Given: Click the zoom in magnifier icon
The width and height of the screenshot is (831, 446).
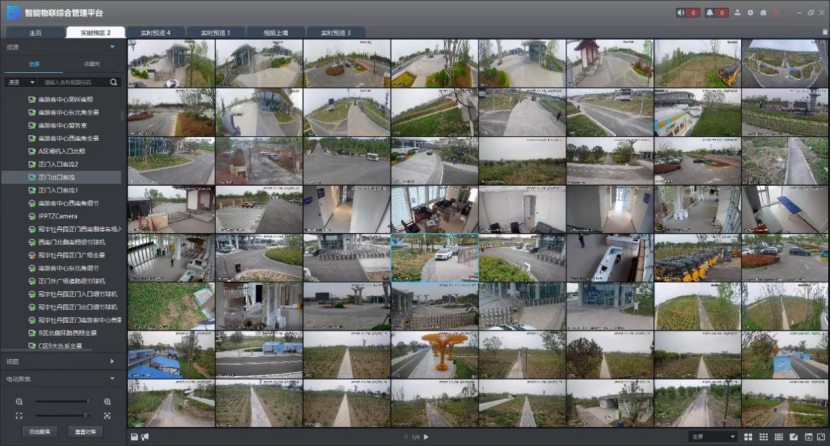Looking at the screenshot, I should tap(108, 401).
